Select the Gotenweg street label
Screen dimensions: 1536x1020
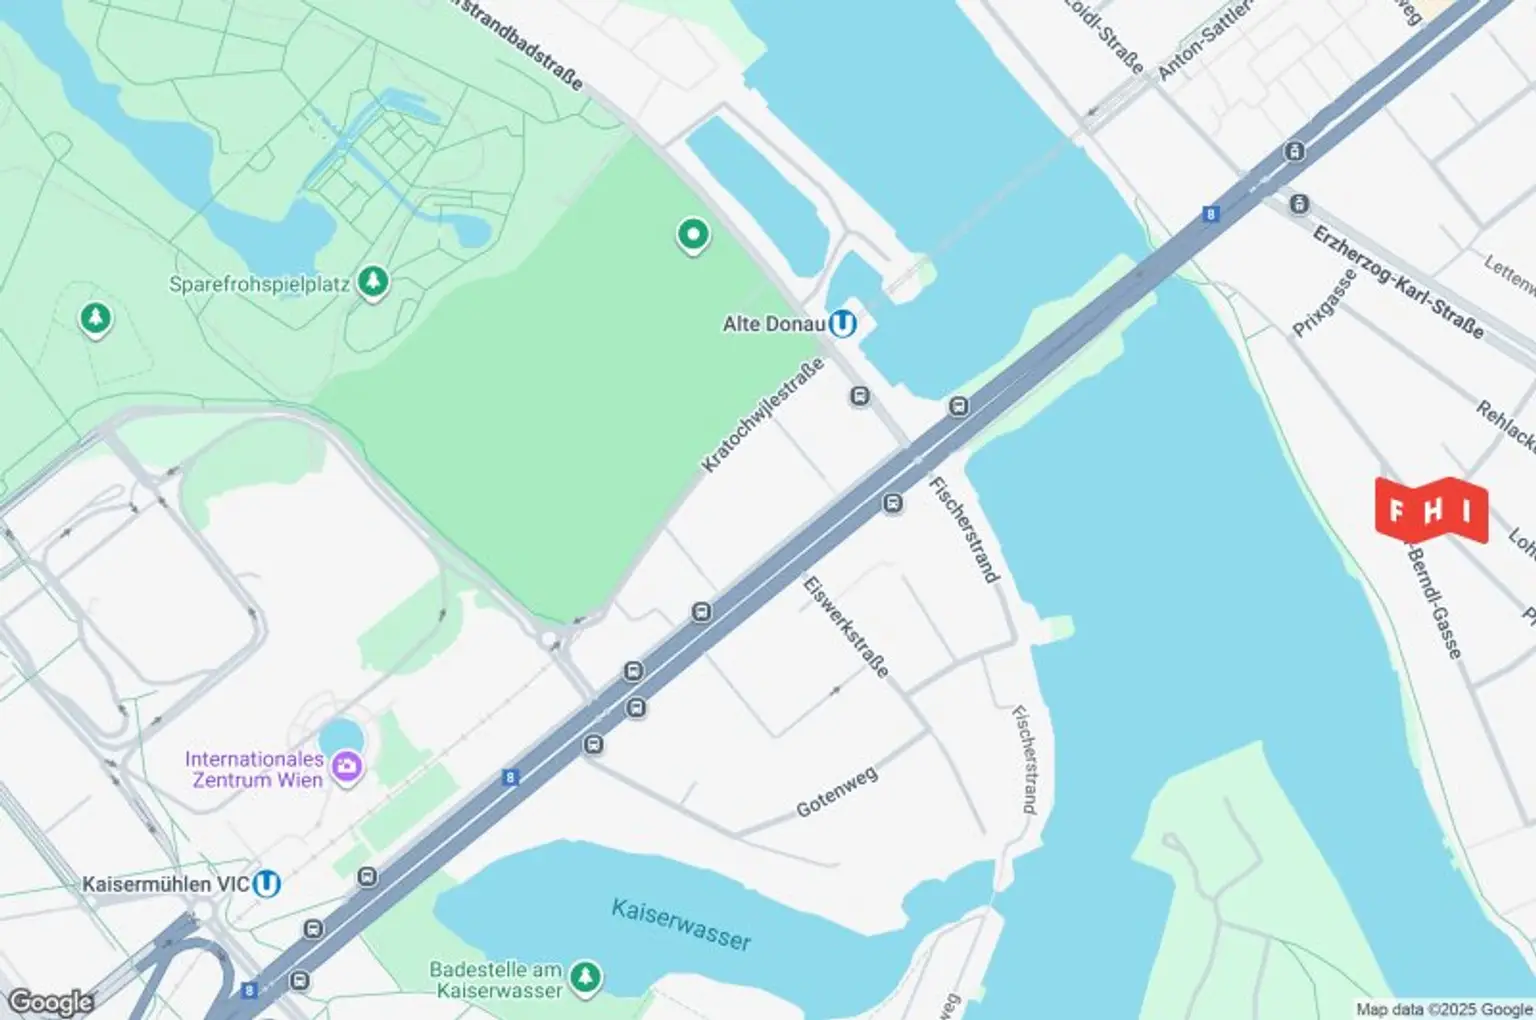click(x=837, y=792)
